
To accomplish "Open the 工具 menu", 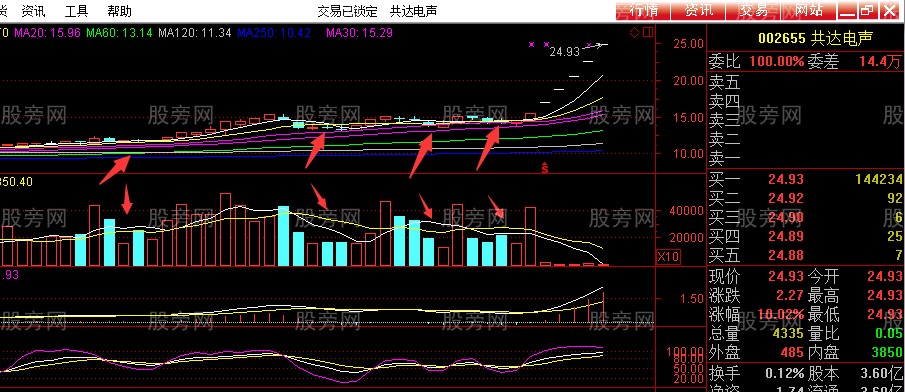I will click(76, 10).
